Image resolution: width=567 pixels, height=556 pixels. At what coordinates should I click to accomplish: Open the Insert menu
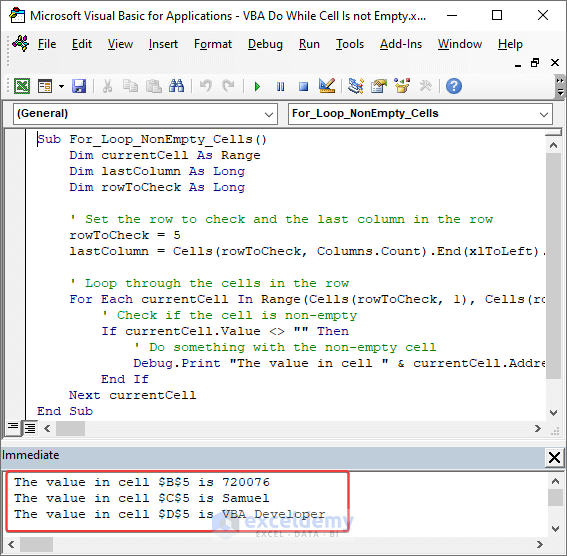pyautogui.click(x=163, y=44)
